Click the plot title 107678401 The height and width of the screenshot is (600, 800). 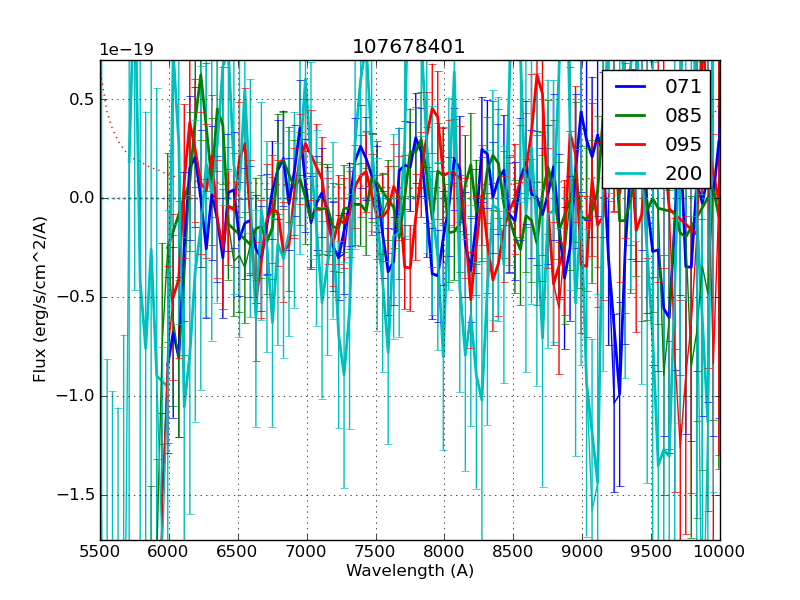pos(409,47)
